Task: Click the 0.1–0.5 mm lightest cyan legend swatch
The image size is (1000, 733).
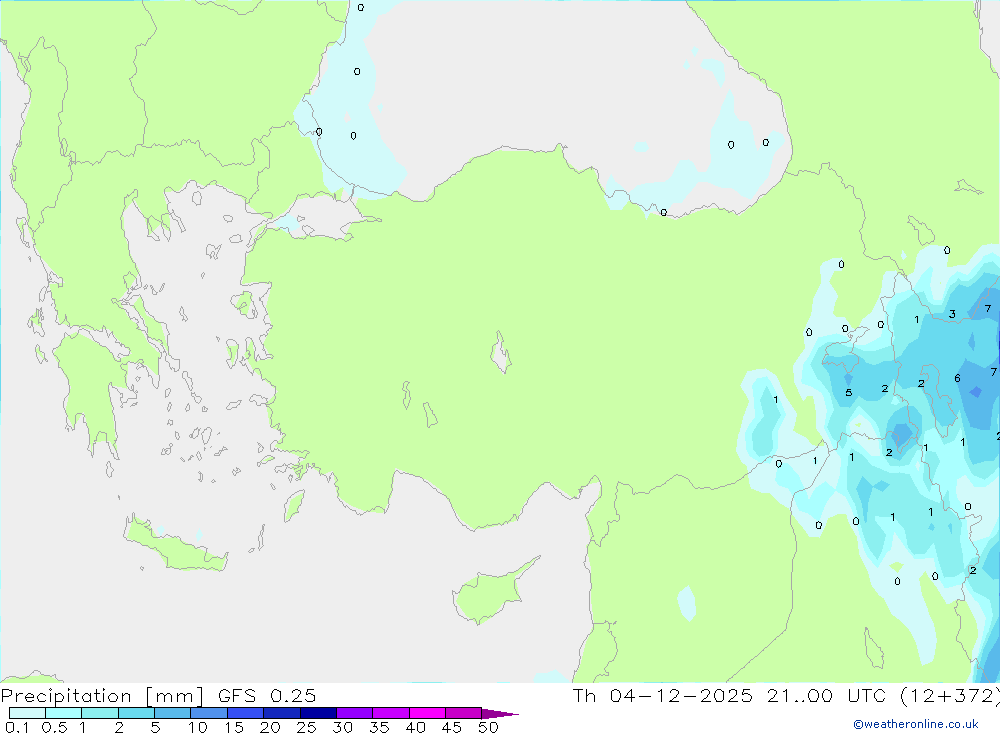Action: 27,713
